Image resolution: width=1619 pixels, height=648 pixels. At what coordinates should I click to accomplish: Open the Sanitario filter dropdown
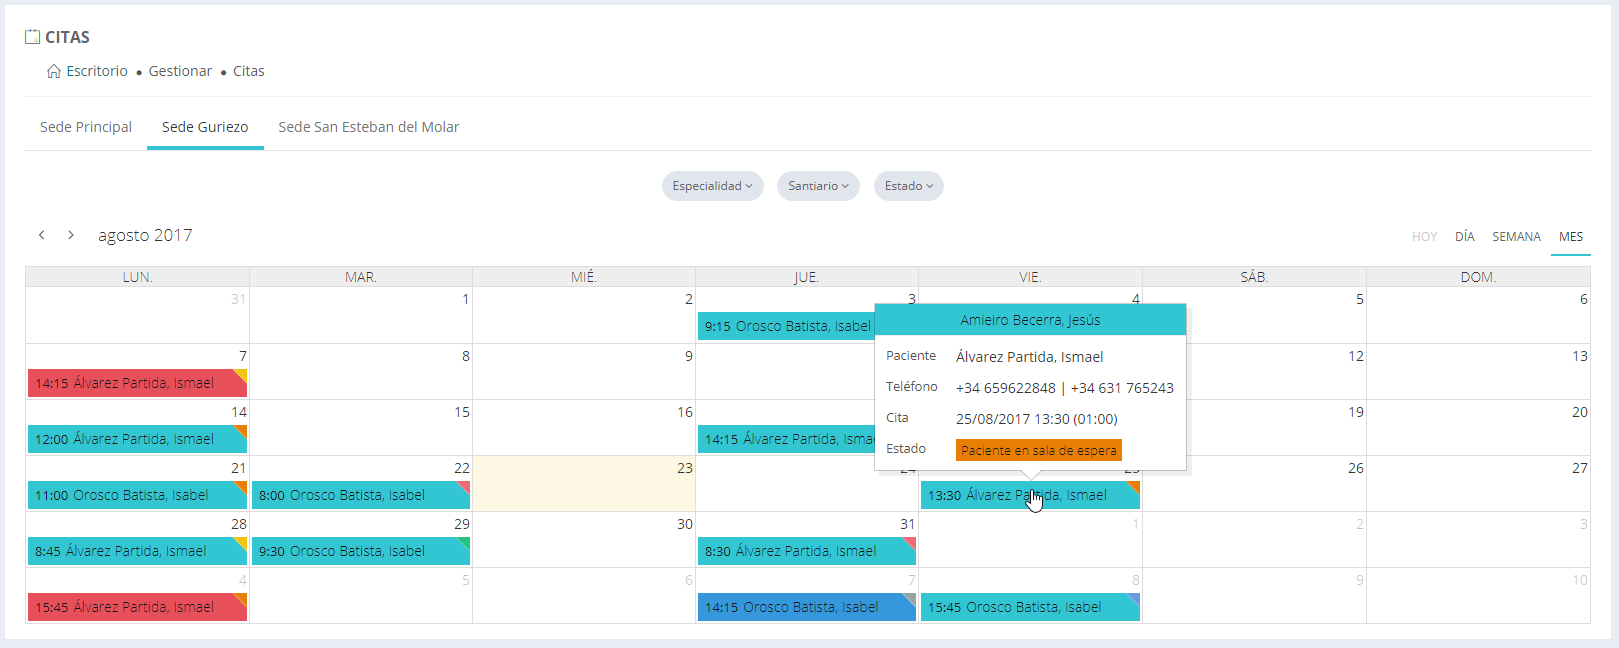tap(818, 186)
